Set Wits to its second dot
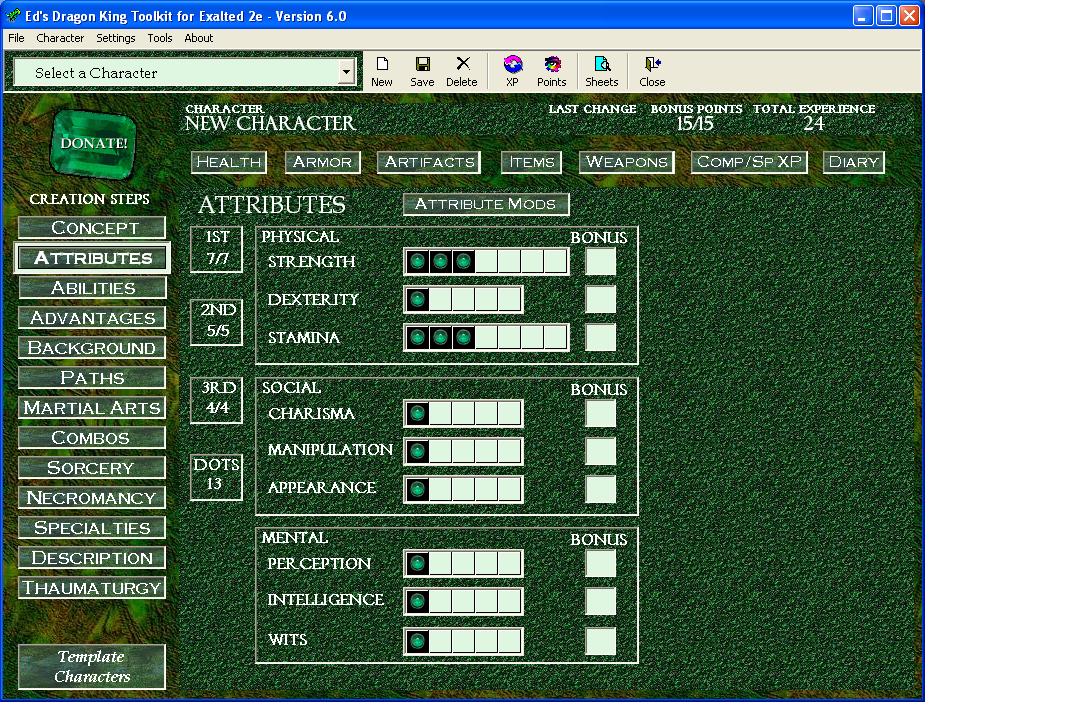 click(x=440, y=641)
